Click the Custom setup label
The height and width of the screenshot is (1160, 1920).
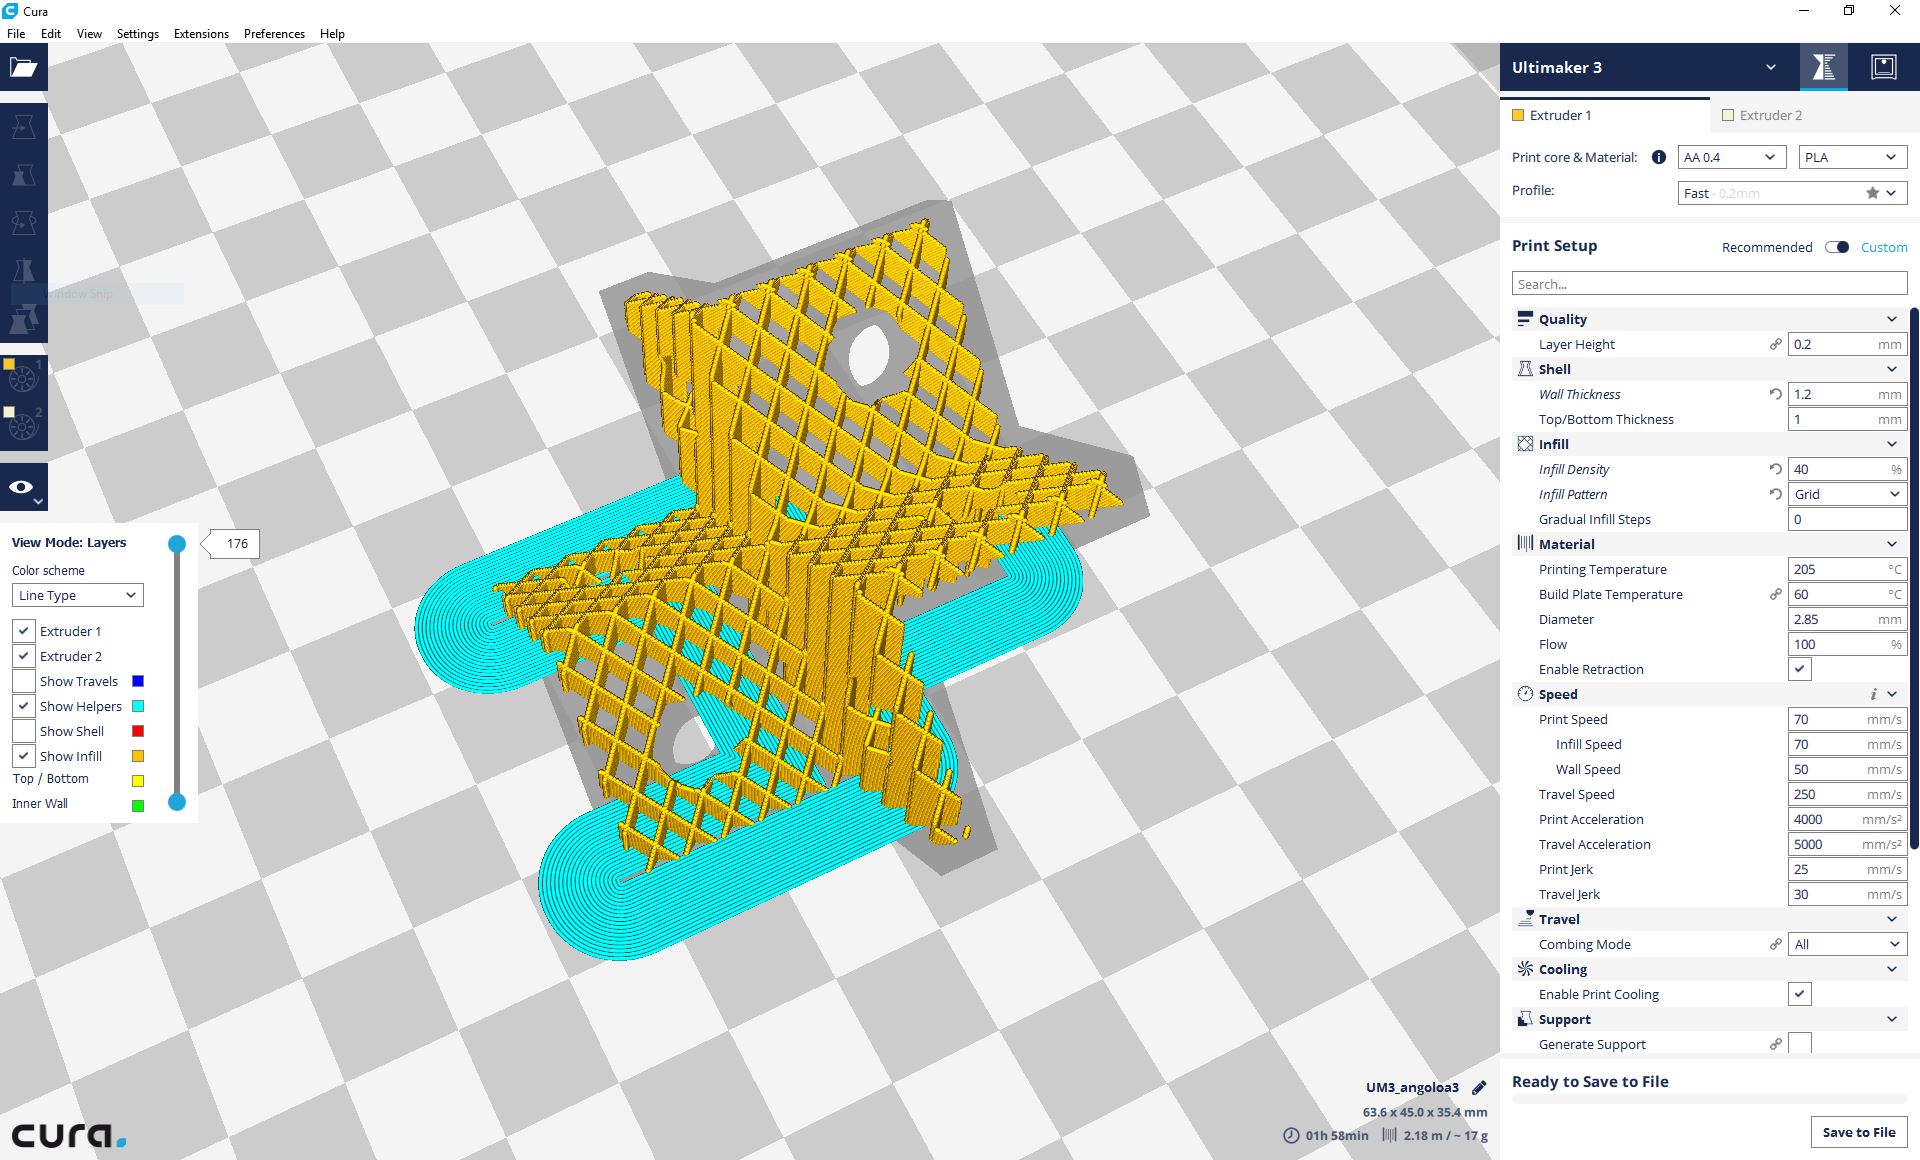coord(1884,247)
